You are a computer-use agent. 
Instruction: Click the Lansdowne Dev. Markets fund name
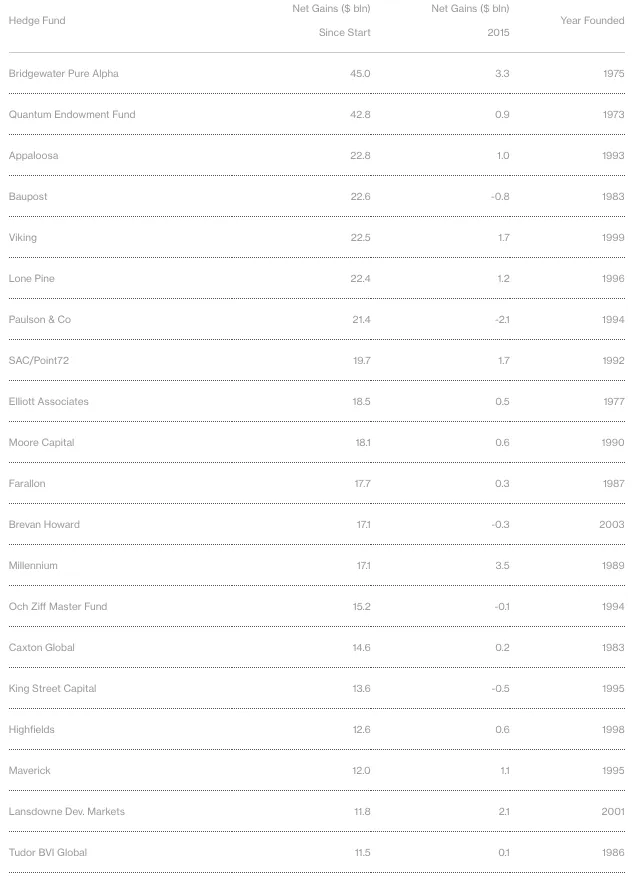(x=66, y=812)
